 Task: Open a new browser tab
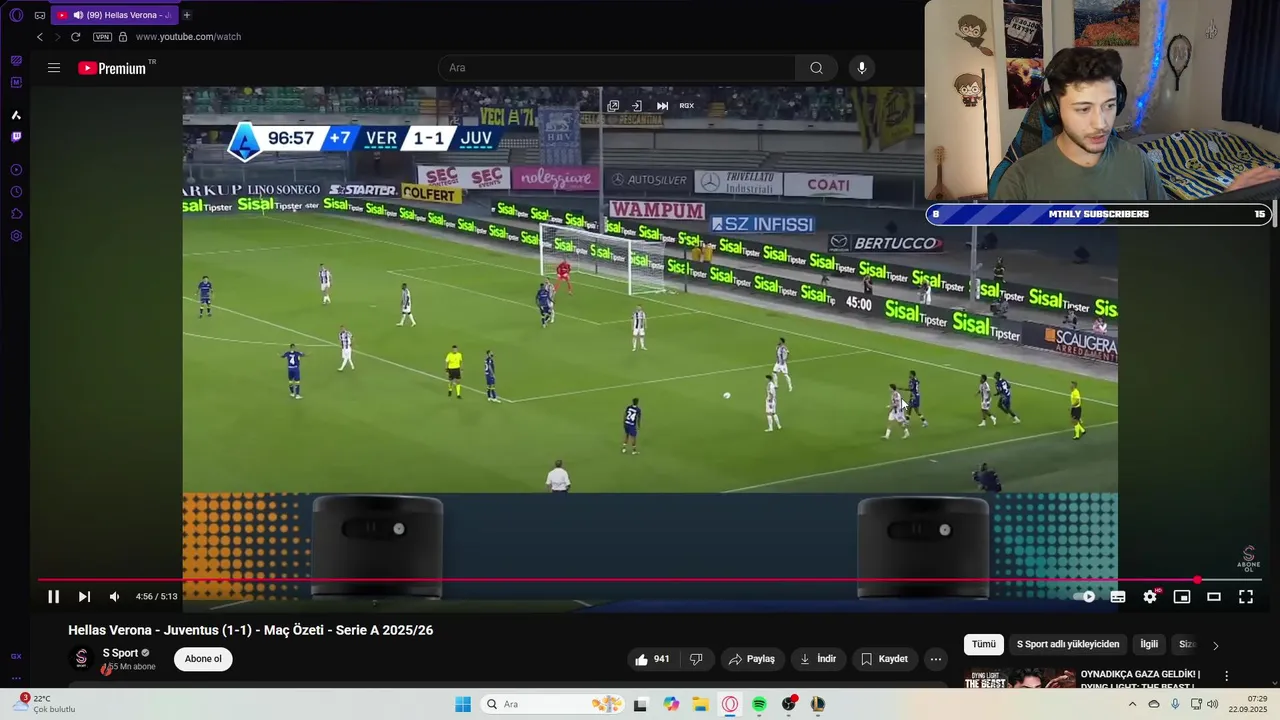(187, 15)
